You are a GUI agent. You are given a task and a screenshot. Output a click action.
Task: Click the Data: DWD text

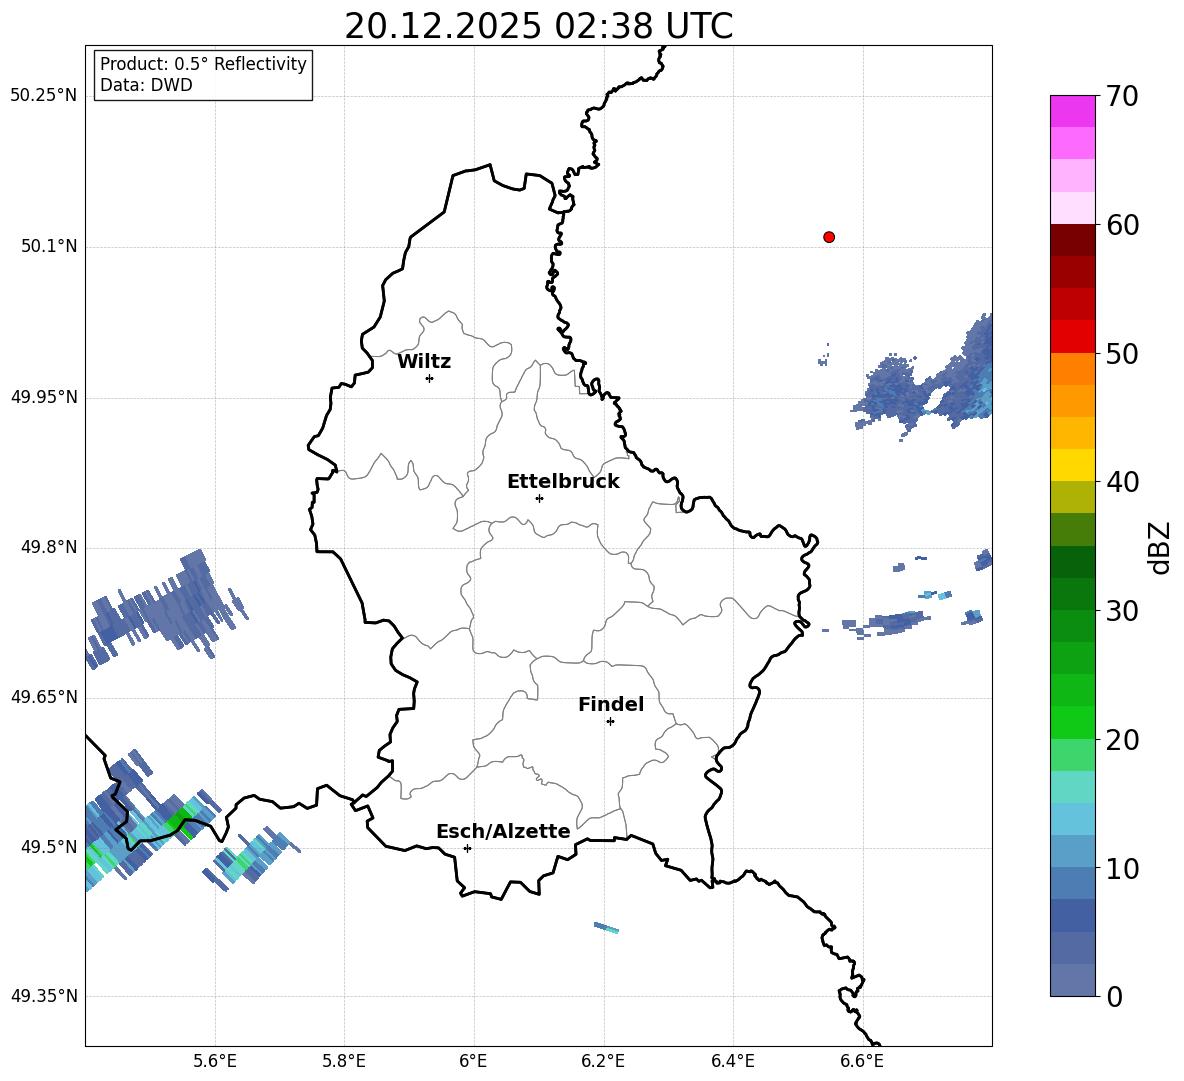click(x=146, y=85)
